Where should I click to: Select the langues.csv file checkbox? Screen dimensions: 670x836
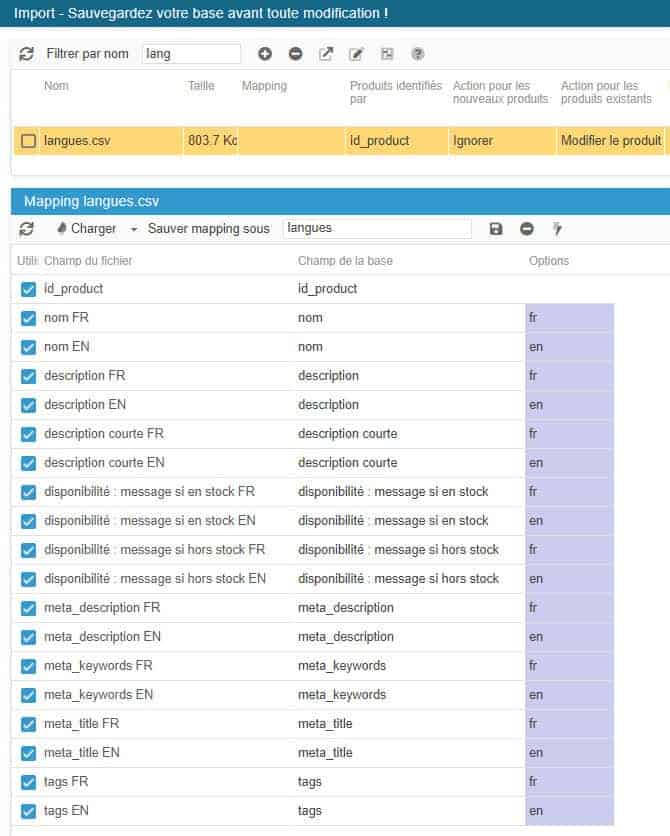click(28, 141)
